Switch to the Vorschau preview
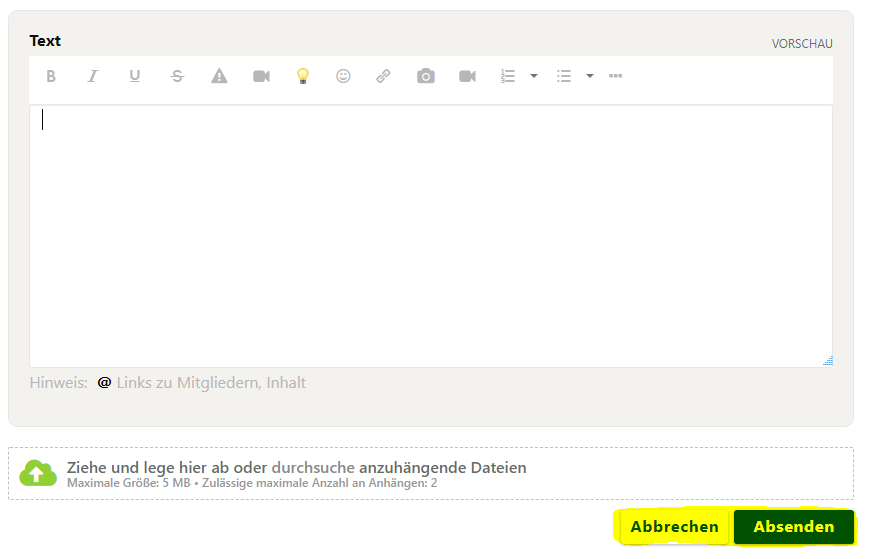Image resolution: width=869 pixels, height=559 pixels. (801, 44)
